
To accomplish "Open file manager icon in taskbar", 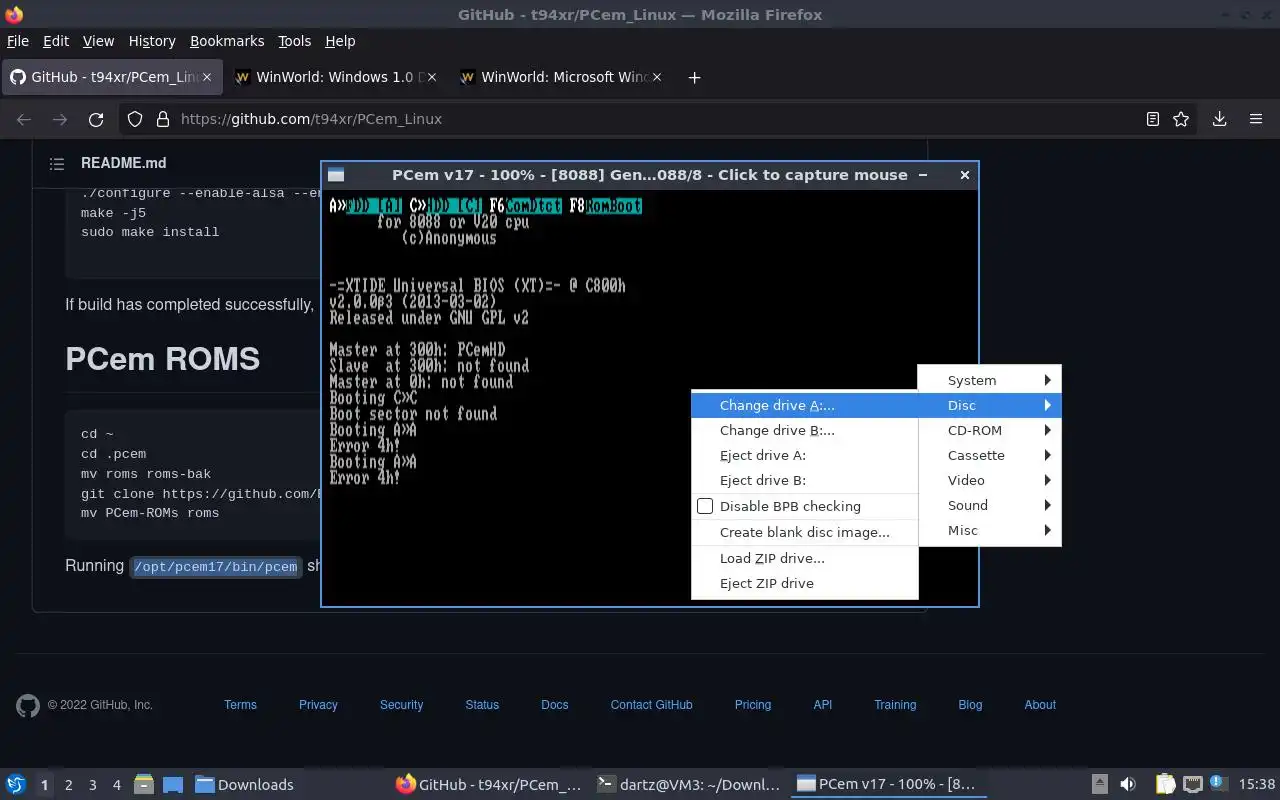I will (x=143, y=784).
